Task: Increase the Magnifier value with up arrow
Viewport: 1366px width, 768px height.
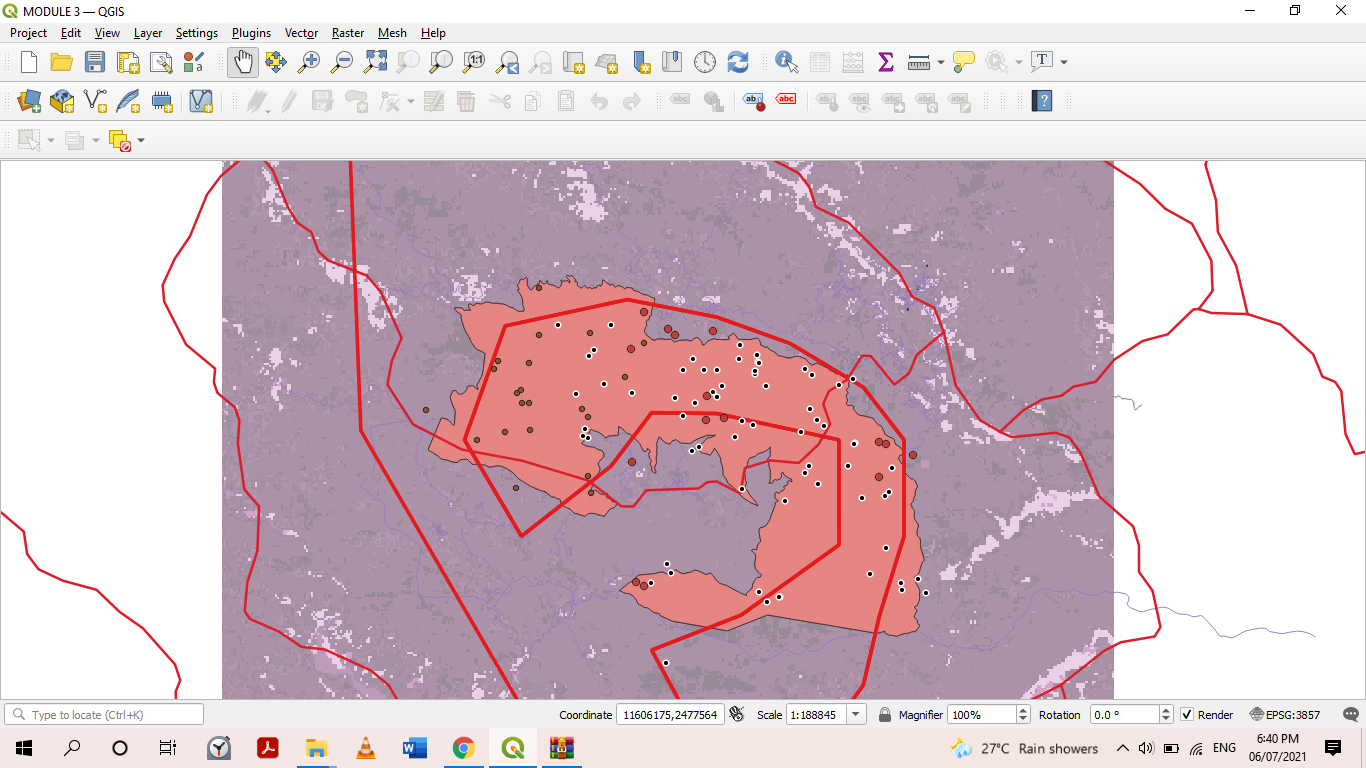Action: [1023, 711]
